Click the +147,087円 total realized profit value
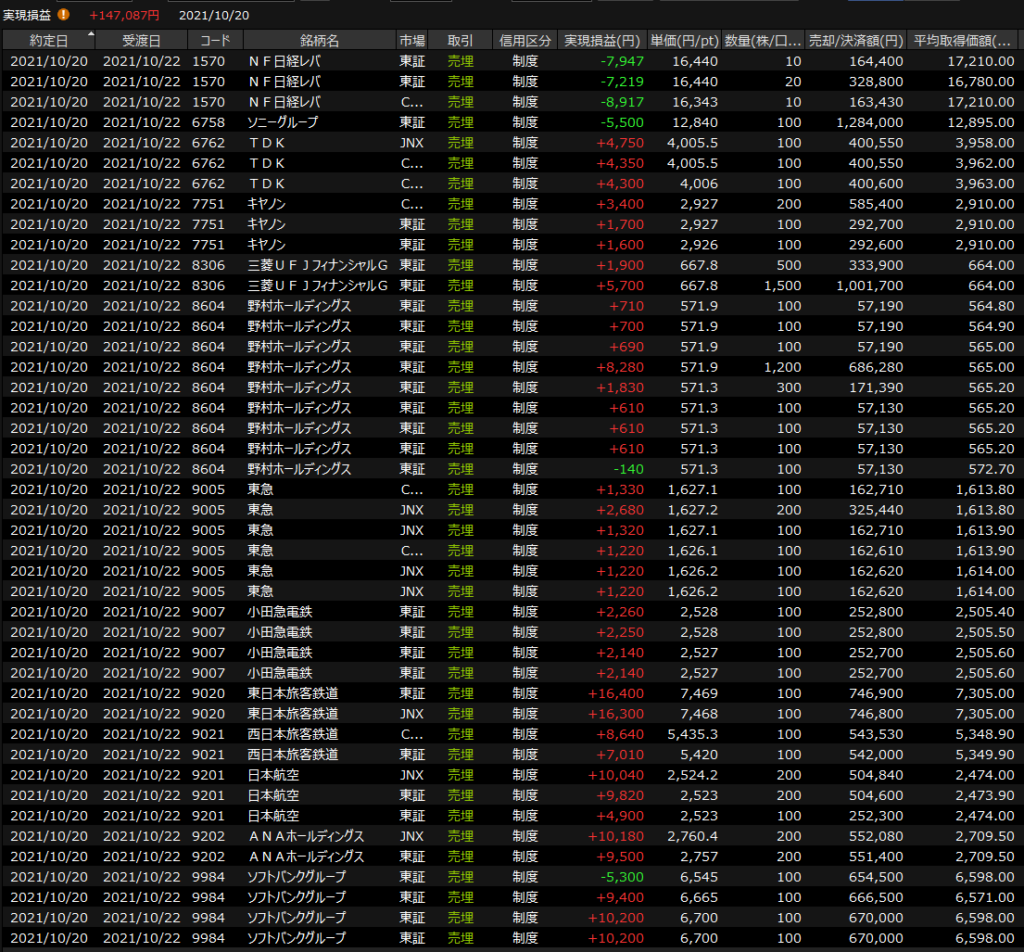The image size is (1024, 952). point(124,15)
